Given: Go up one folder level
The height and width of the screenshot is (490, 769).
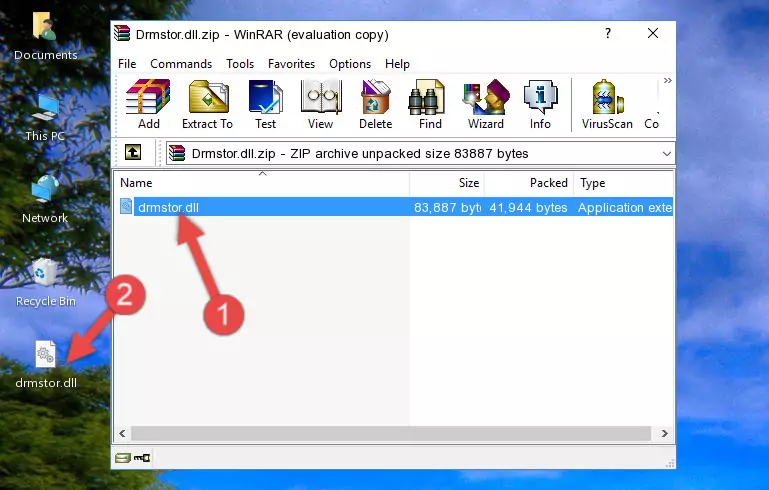Looking at the screenshot, I should 133,153.
